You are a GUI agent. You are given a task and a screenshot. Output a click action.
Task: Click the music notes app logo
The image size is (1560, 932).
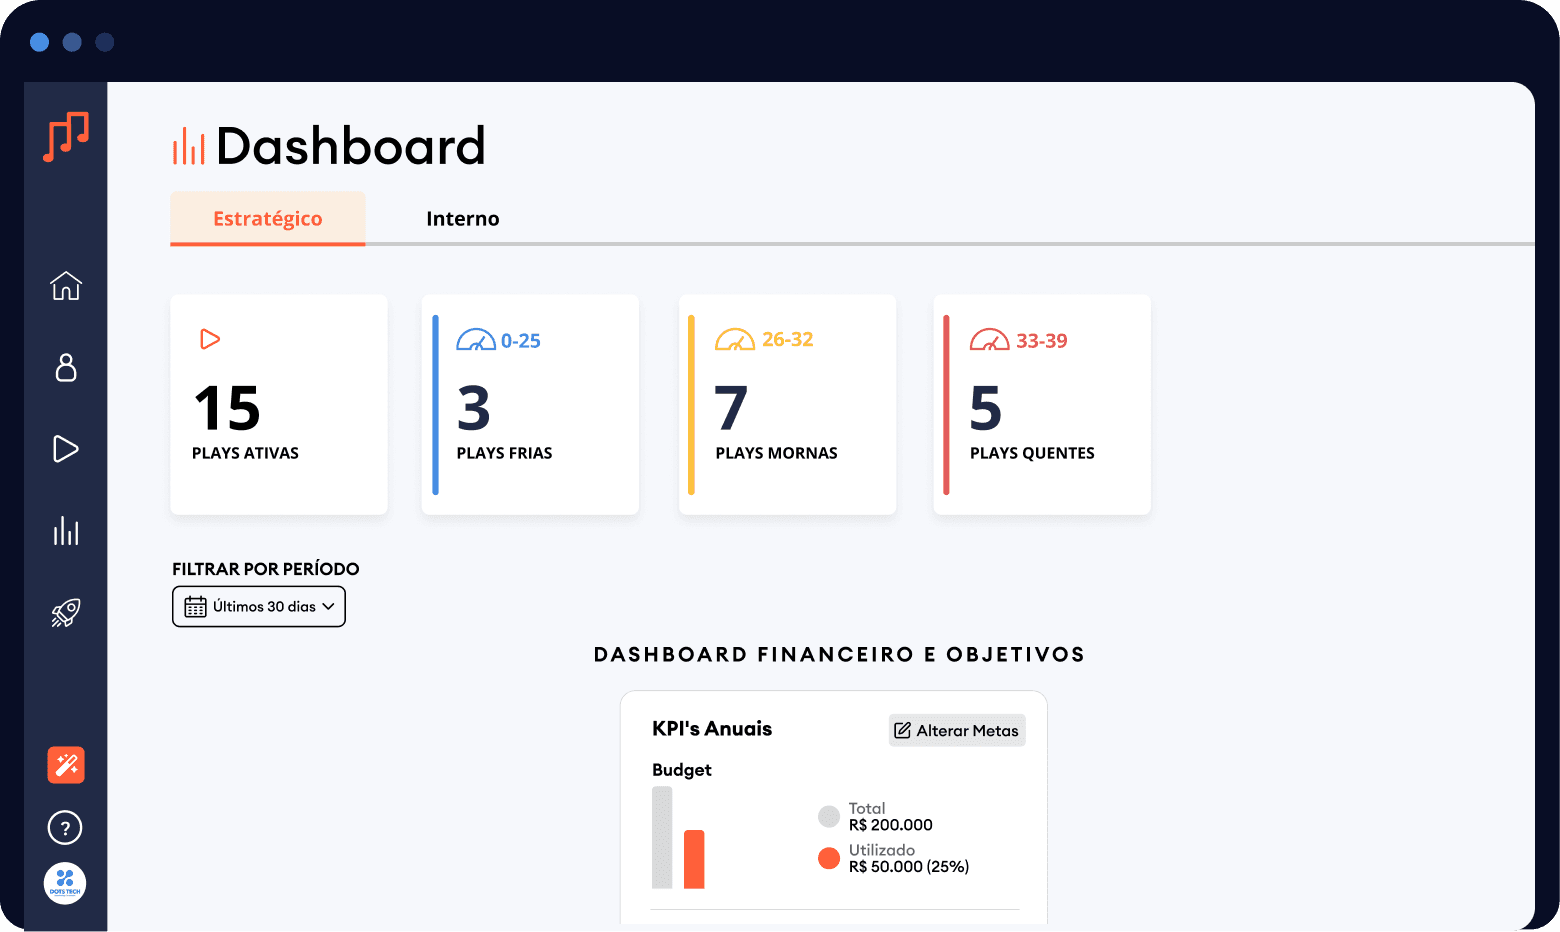pyautogui.click(x=65, y=138)
